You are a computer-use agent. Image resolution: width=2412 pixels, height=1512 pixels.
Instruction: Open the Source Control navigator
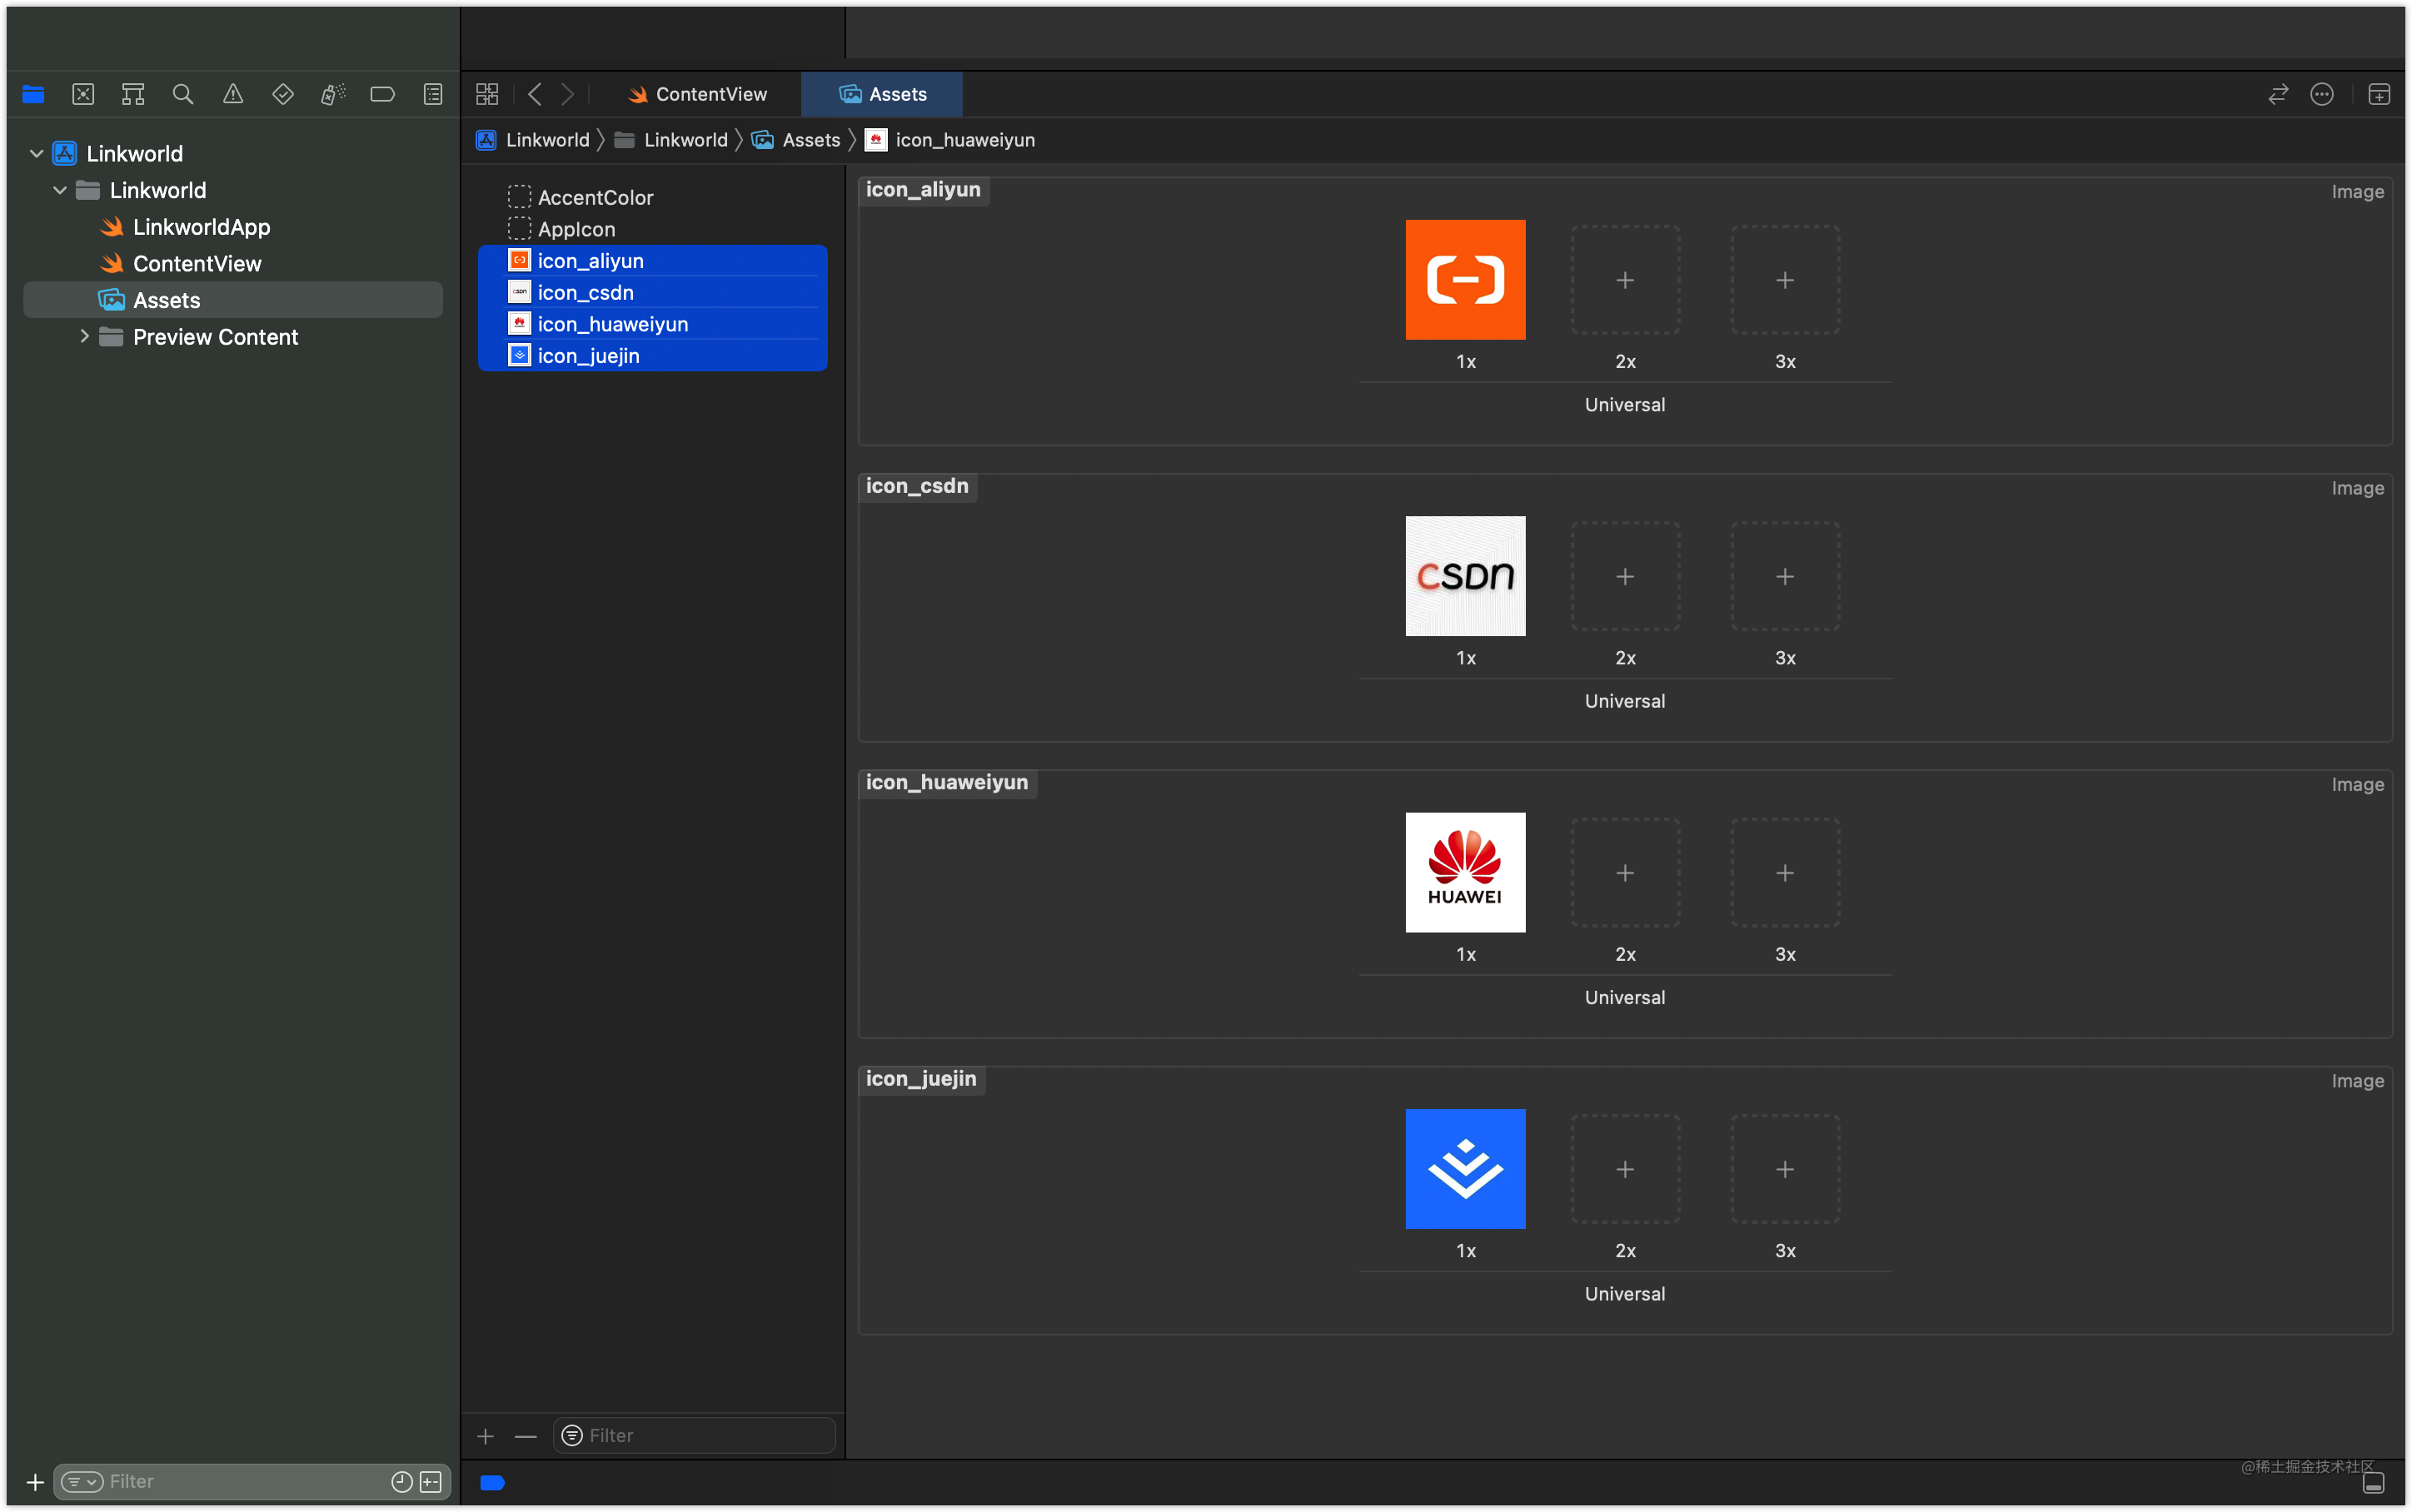pos(83,94)
